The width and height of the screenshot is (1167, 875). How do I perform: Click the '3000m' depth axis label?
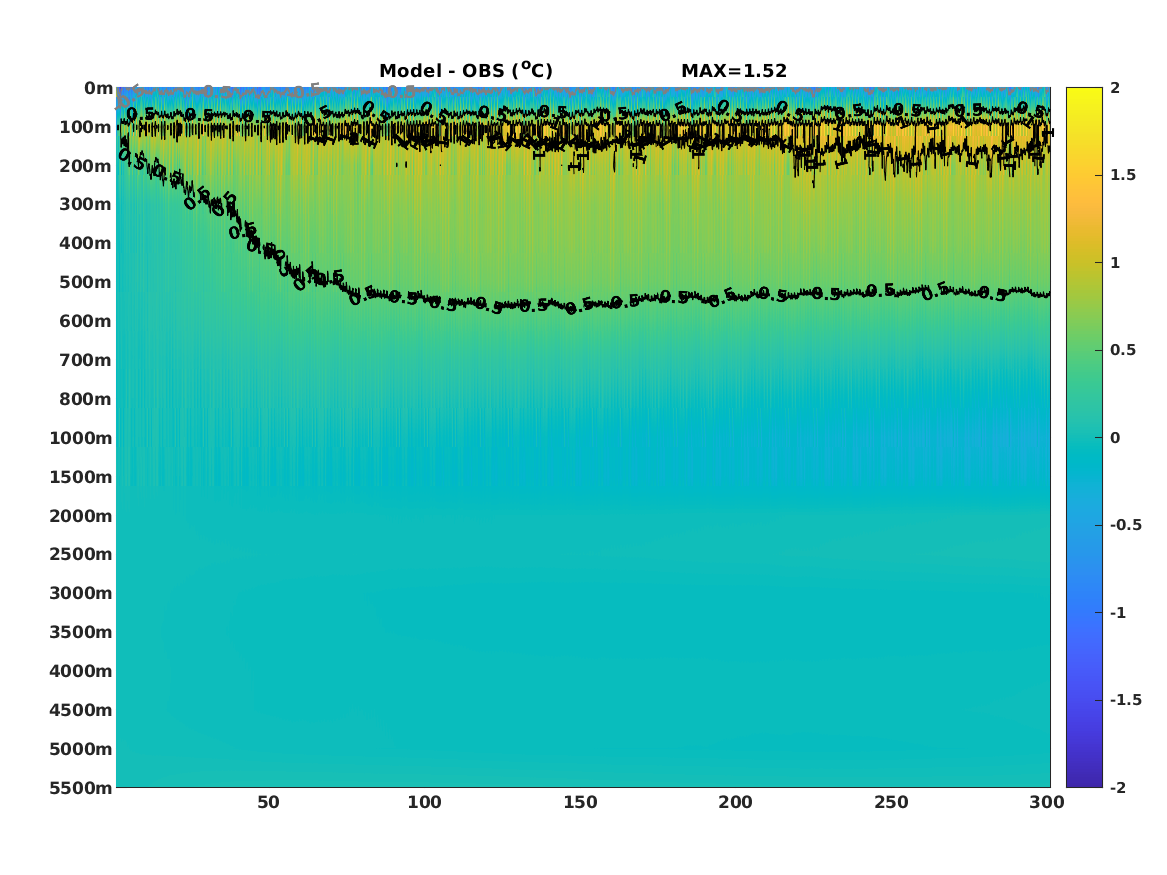(81, 593)
